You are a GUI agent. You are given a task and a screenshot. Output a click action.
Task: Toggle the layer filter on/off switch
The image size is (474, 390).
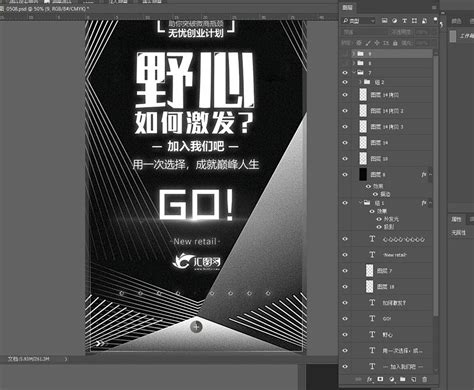pos(436,20)
